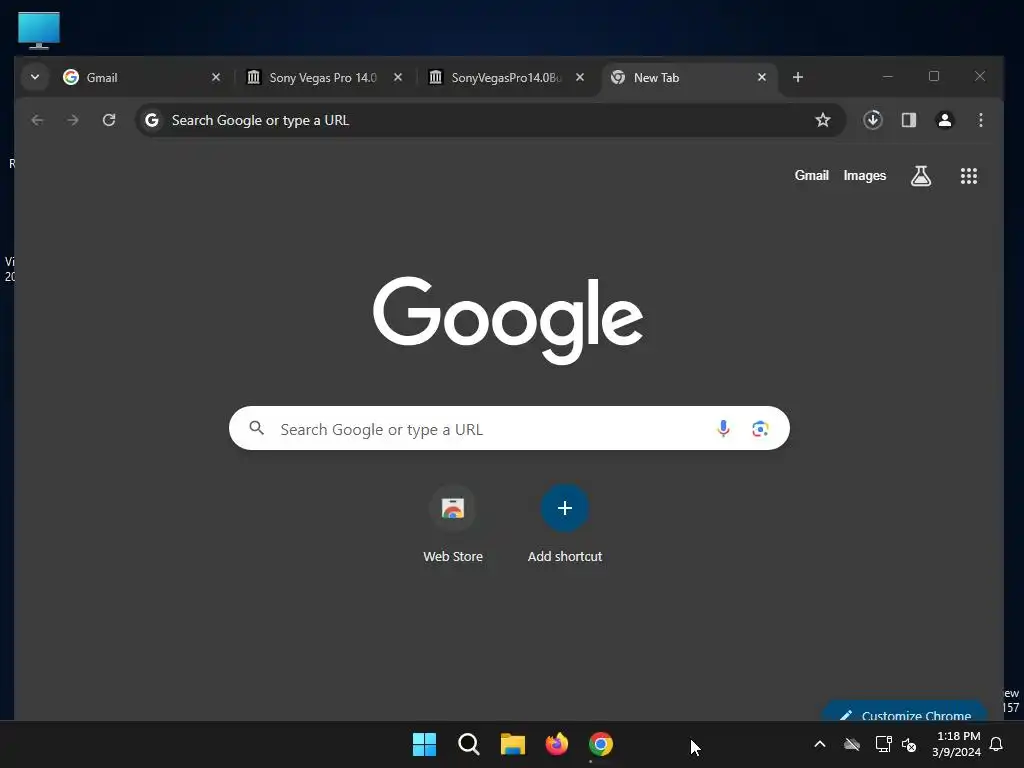Viewport: 1024px width, 768px height.
Task: Switch to the Sony Vegas Pro 14.0 tab
Action: [325, 77]
